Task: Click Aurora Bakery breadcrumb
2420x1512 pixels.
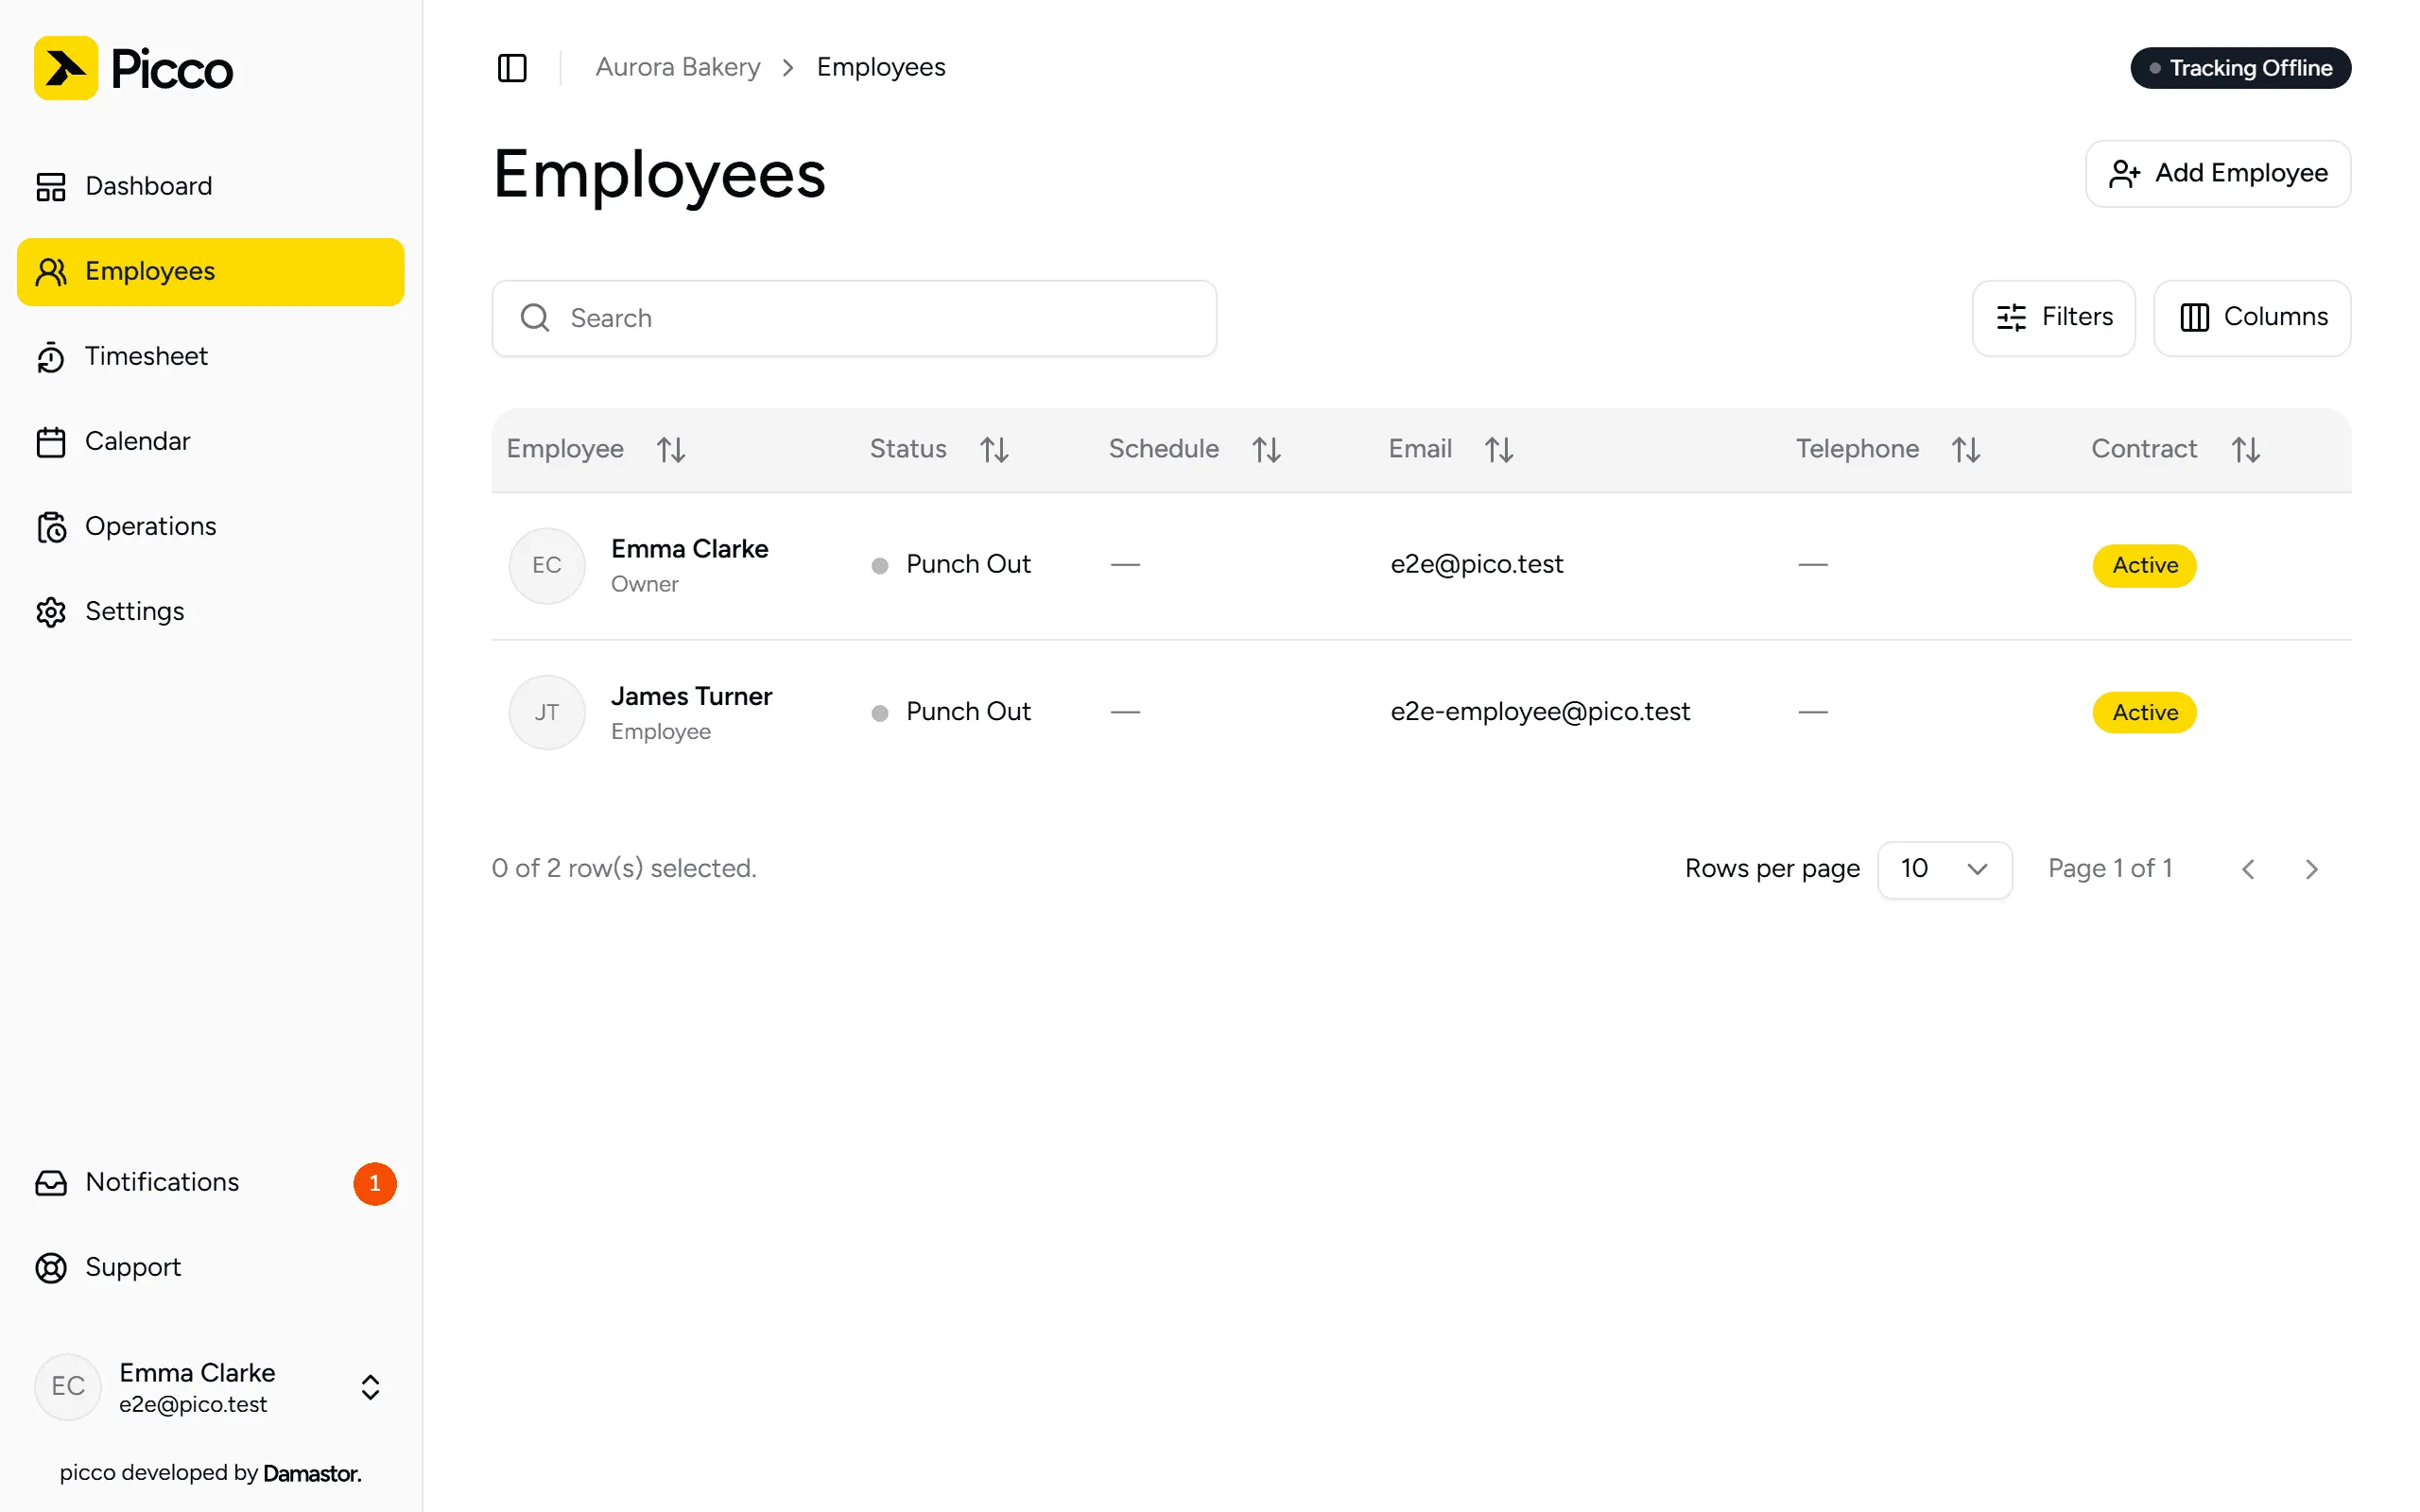Action: point(677,67)
